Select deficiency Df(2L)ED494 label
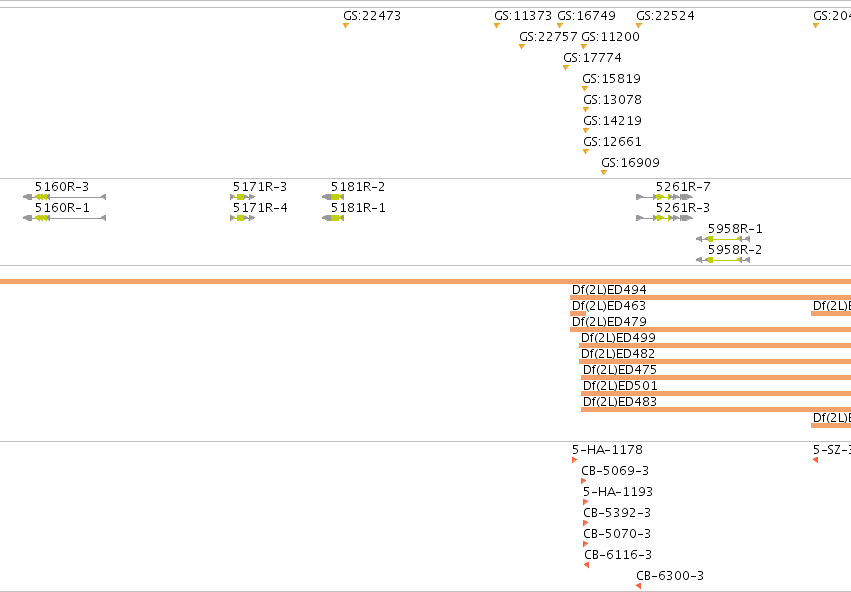Image resolution: width=851 pixels, height=592 pixels. click(609, 290)
